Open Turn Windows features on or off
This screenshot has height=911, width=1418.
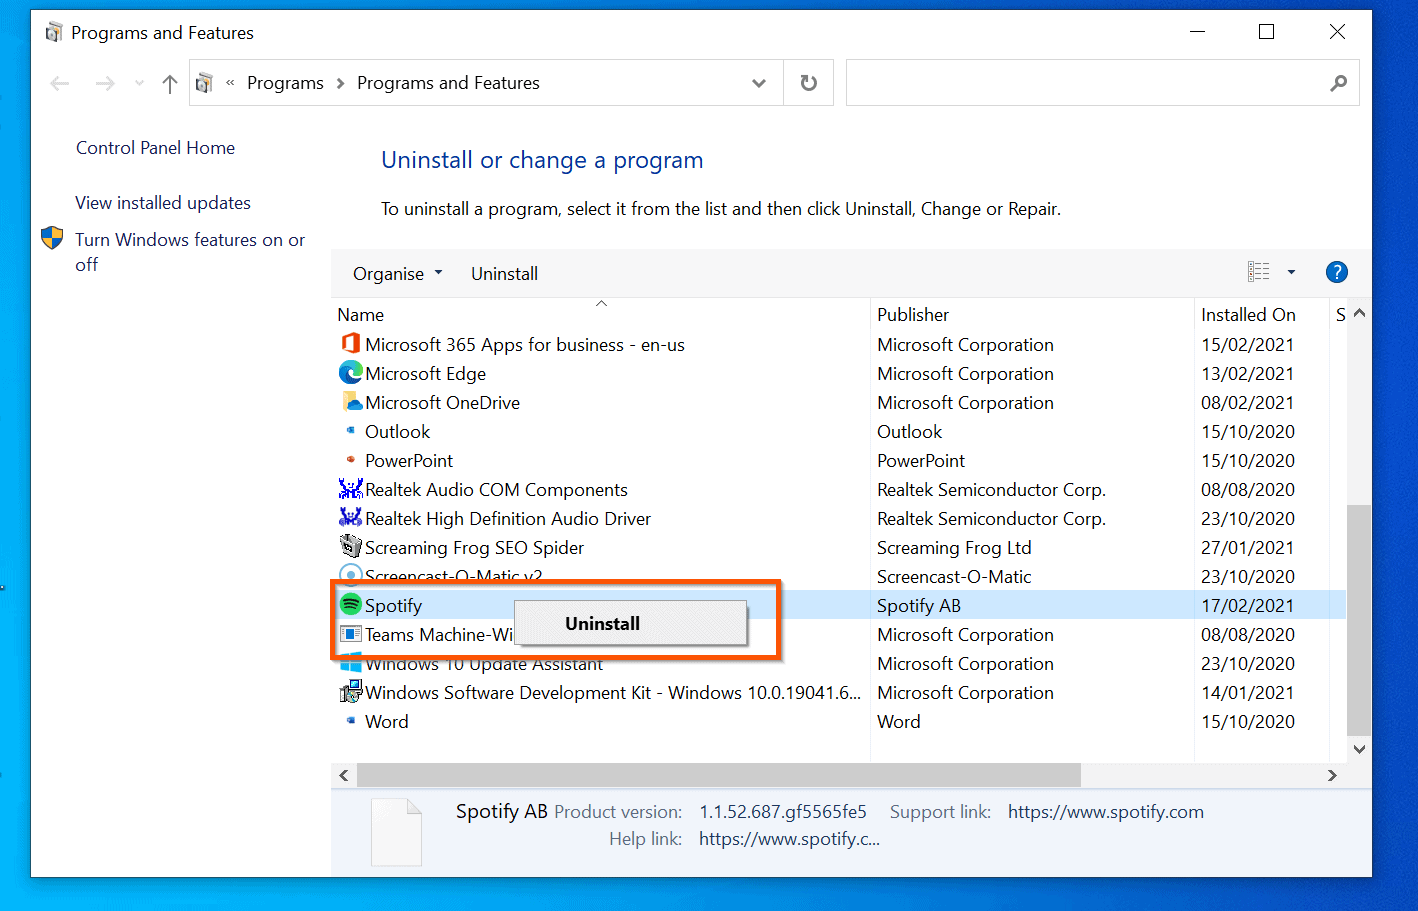[190, 252]
